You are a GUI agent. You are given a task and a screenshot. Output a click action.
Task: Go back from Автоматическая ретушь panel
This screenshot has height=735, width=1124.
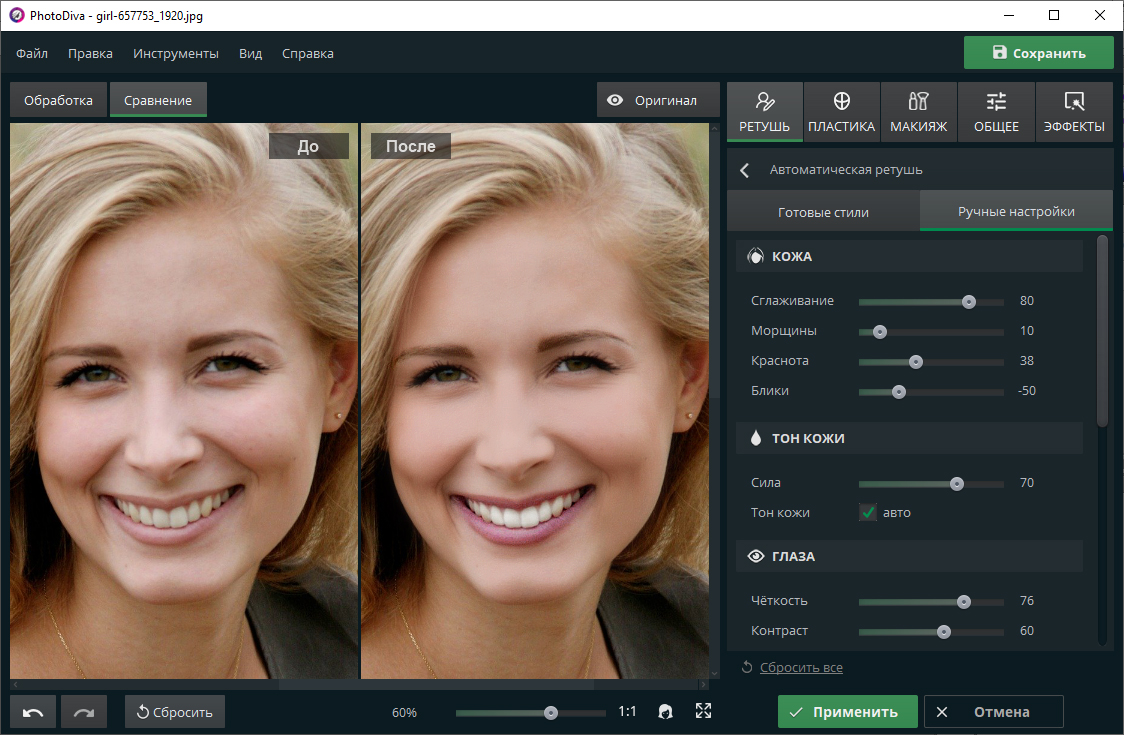click(x=745, y=170)
